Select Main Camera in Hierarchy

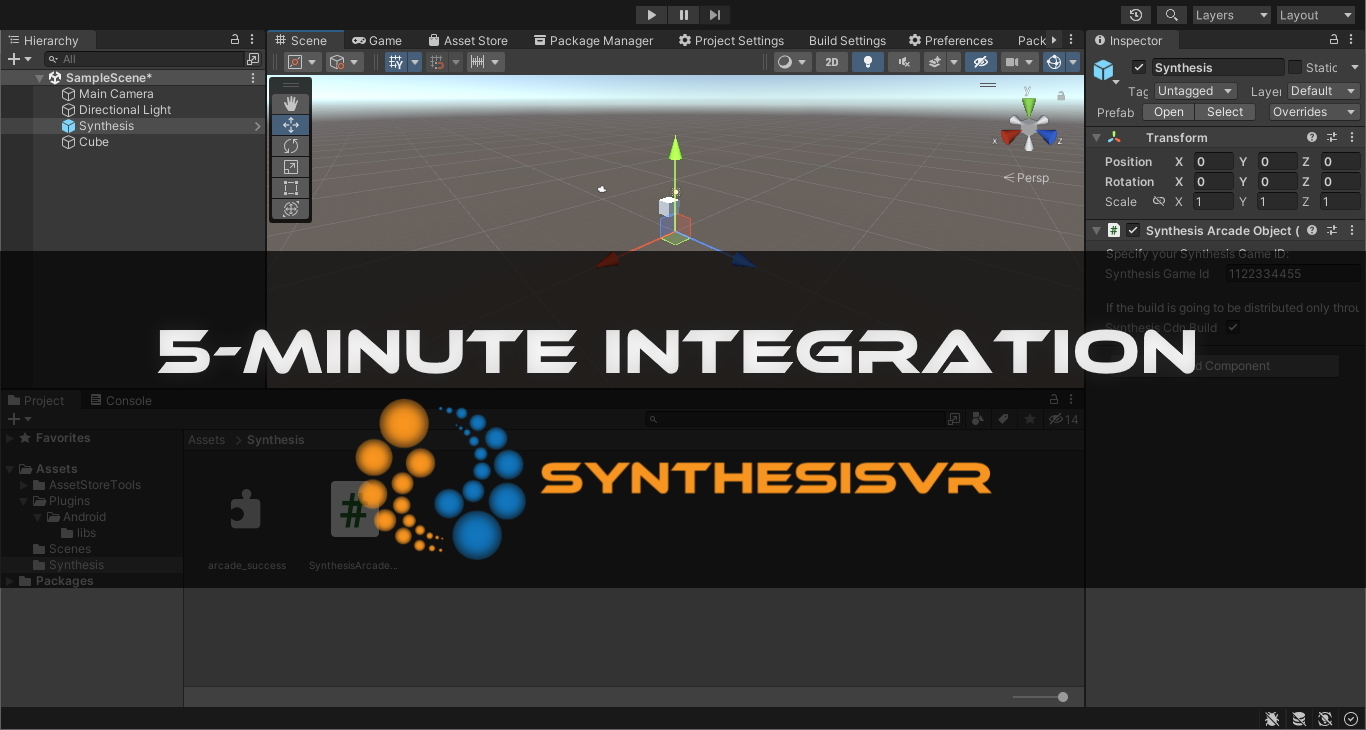click(116, 94)
